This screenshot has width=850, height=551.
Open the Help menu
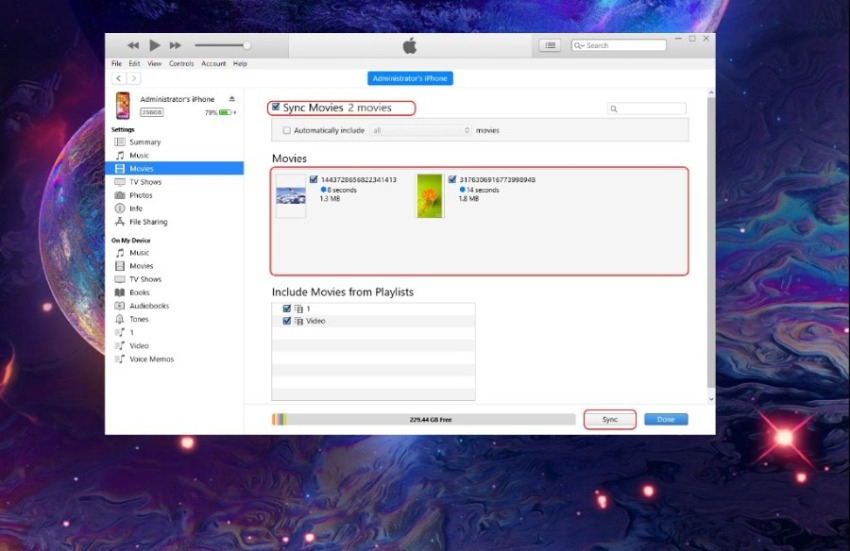(x=240, y=63)
